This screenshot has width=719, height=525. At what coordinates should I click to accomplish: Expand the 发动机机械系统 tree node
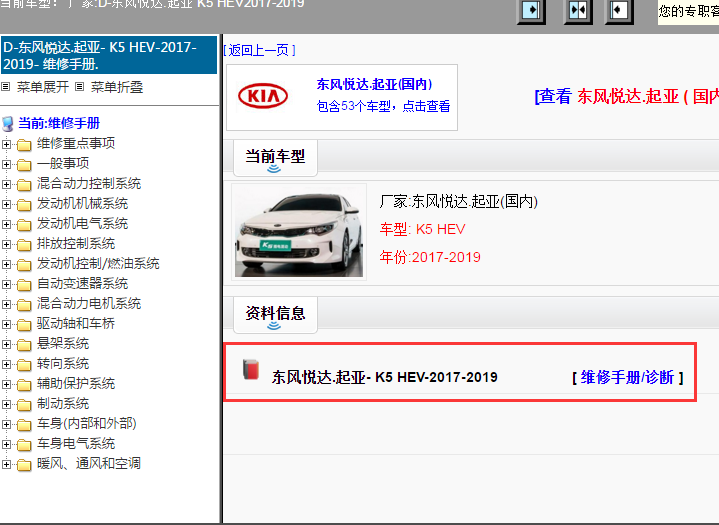coord(6,204)
